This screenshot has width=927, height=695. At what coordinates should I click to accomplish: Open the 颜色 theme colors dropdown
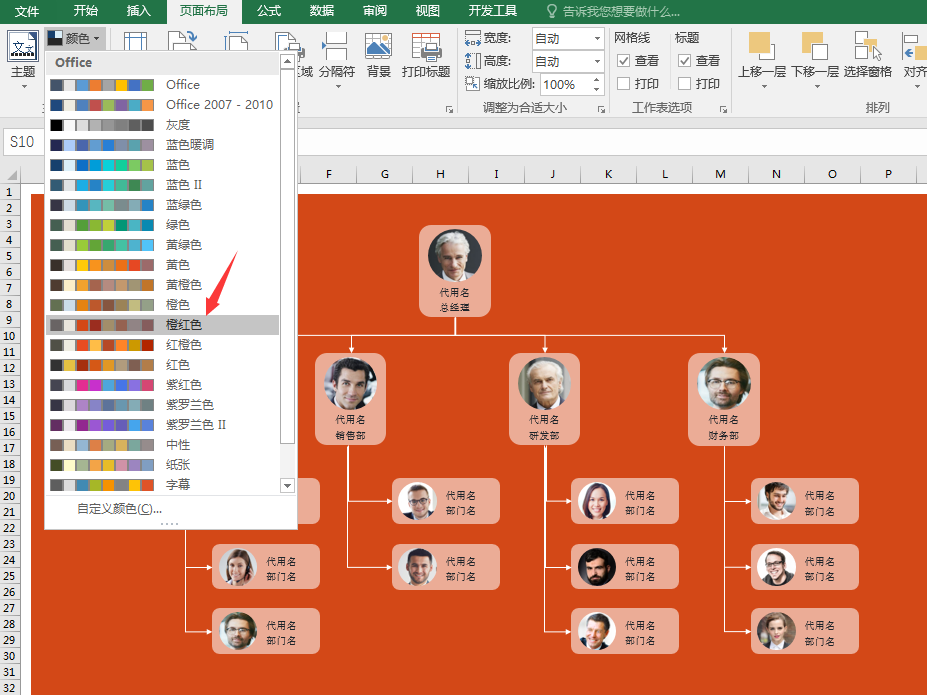74,38
